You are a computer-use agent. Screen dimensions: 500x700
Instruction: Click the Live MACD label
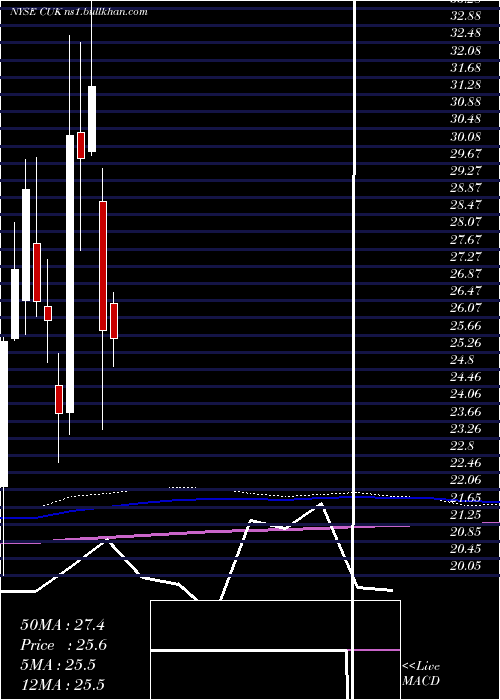coord(421,673)
